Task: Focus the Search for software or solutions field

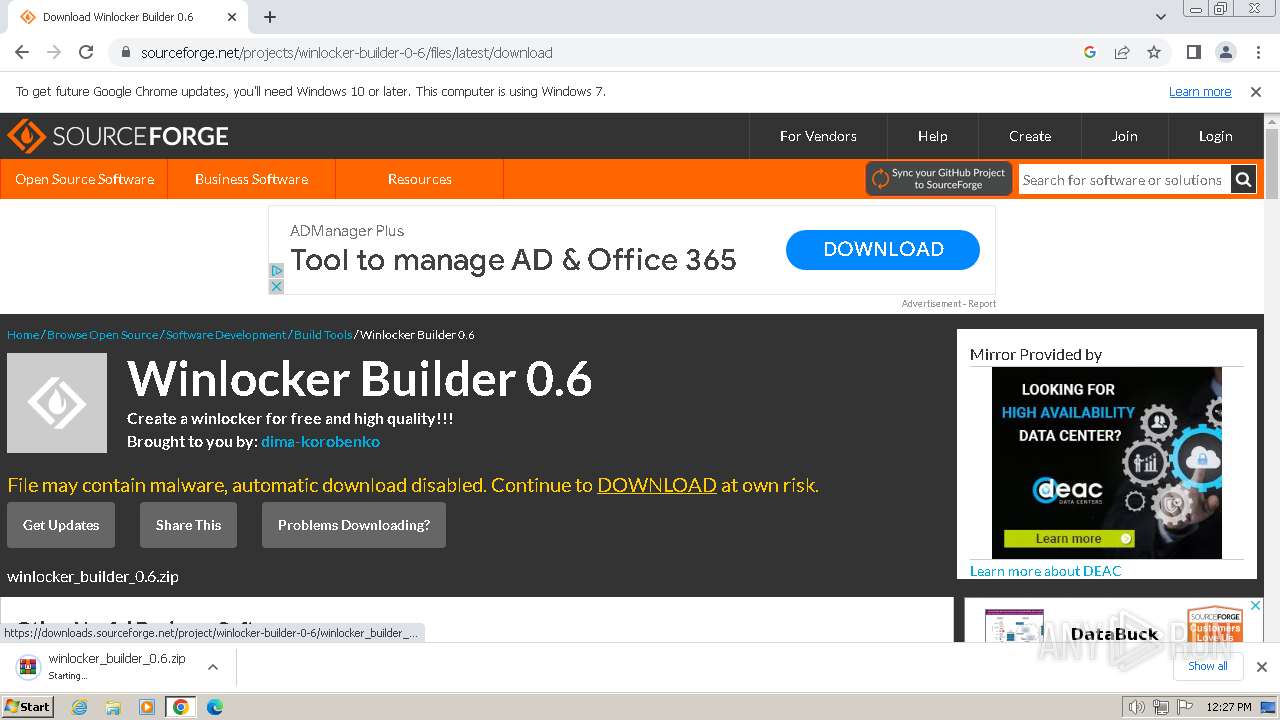Action: click(x=1124, y=180)
